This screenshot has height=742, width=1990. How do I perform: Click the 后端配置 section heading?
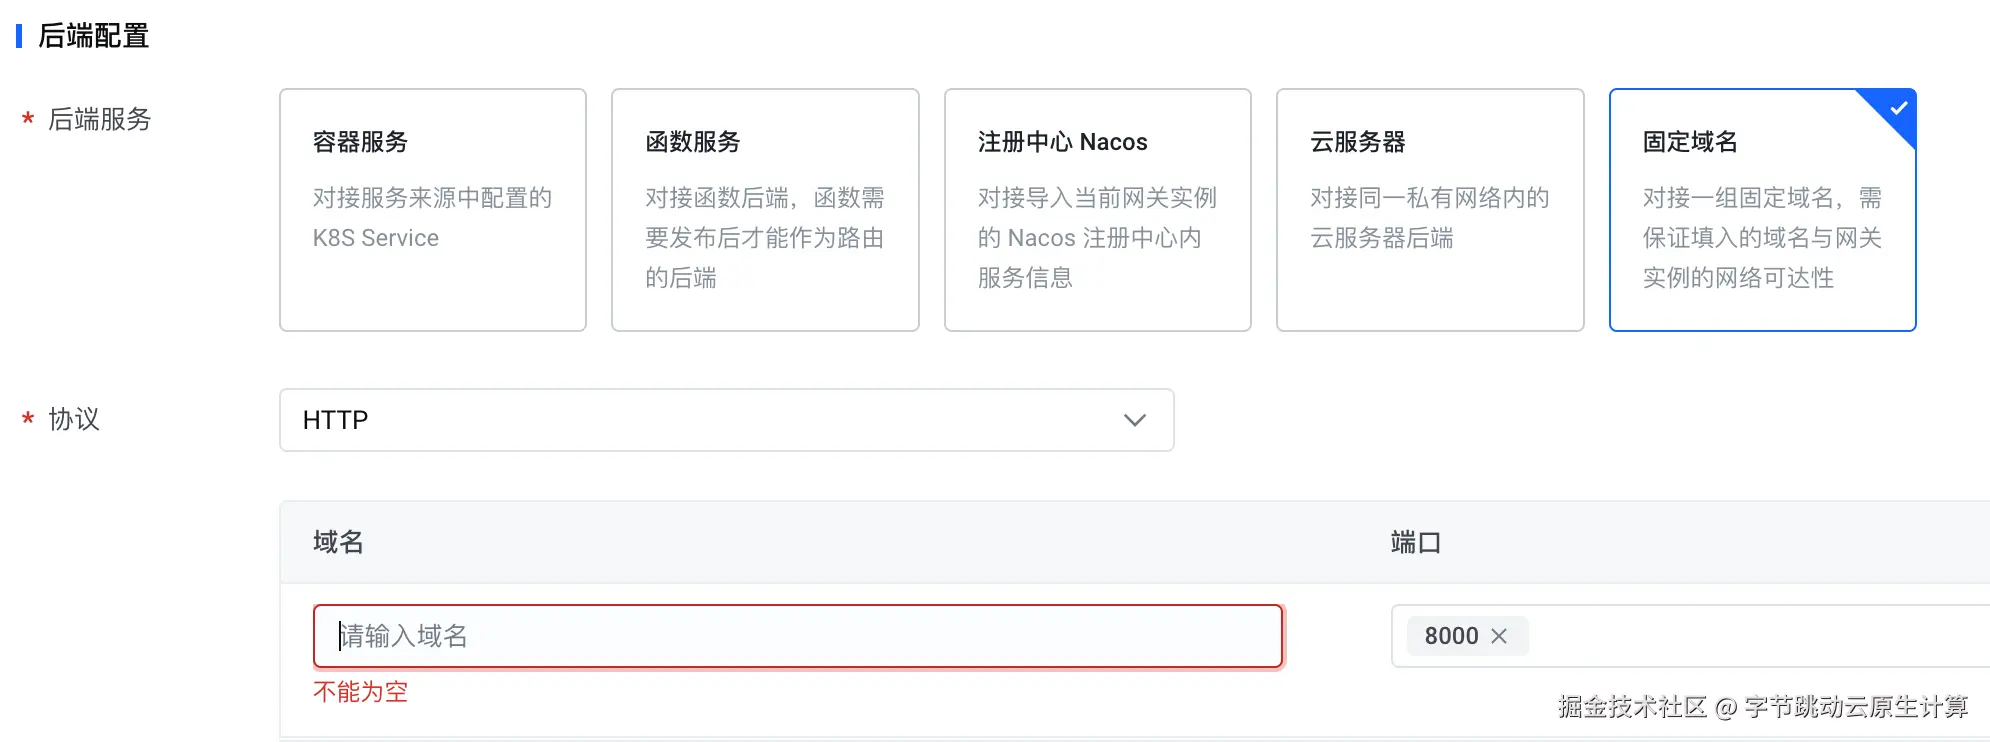(93, 36)
